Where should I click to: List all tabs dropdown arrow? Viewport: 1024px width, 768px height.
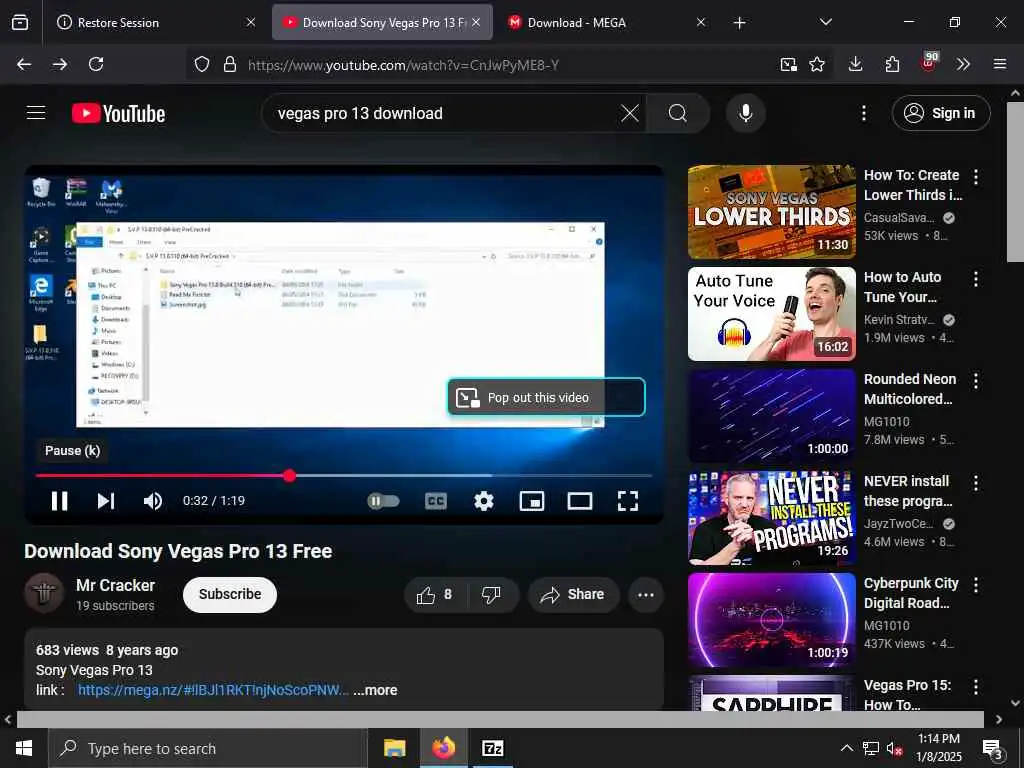pos(825,22)
